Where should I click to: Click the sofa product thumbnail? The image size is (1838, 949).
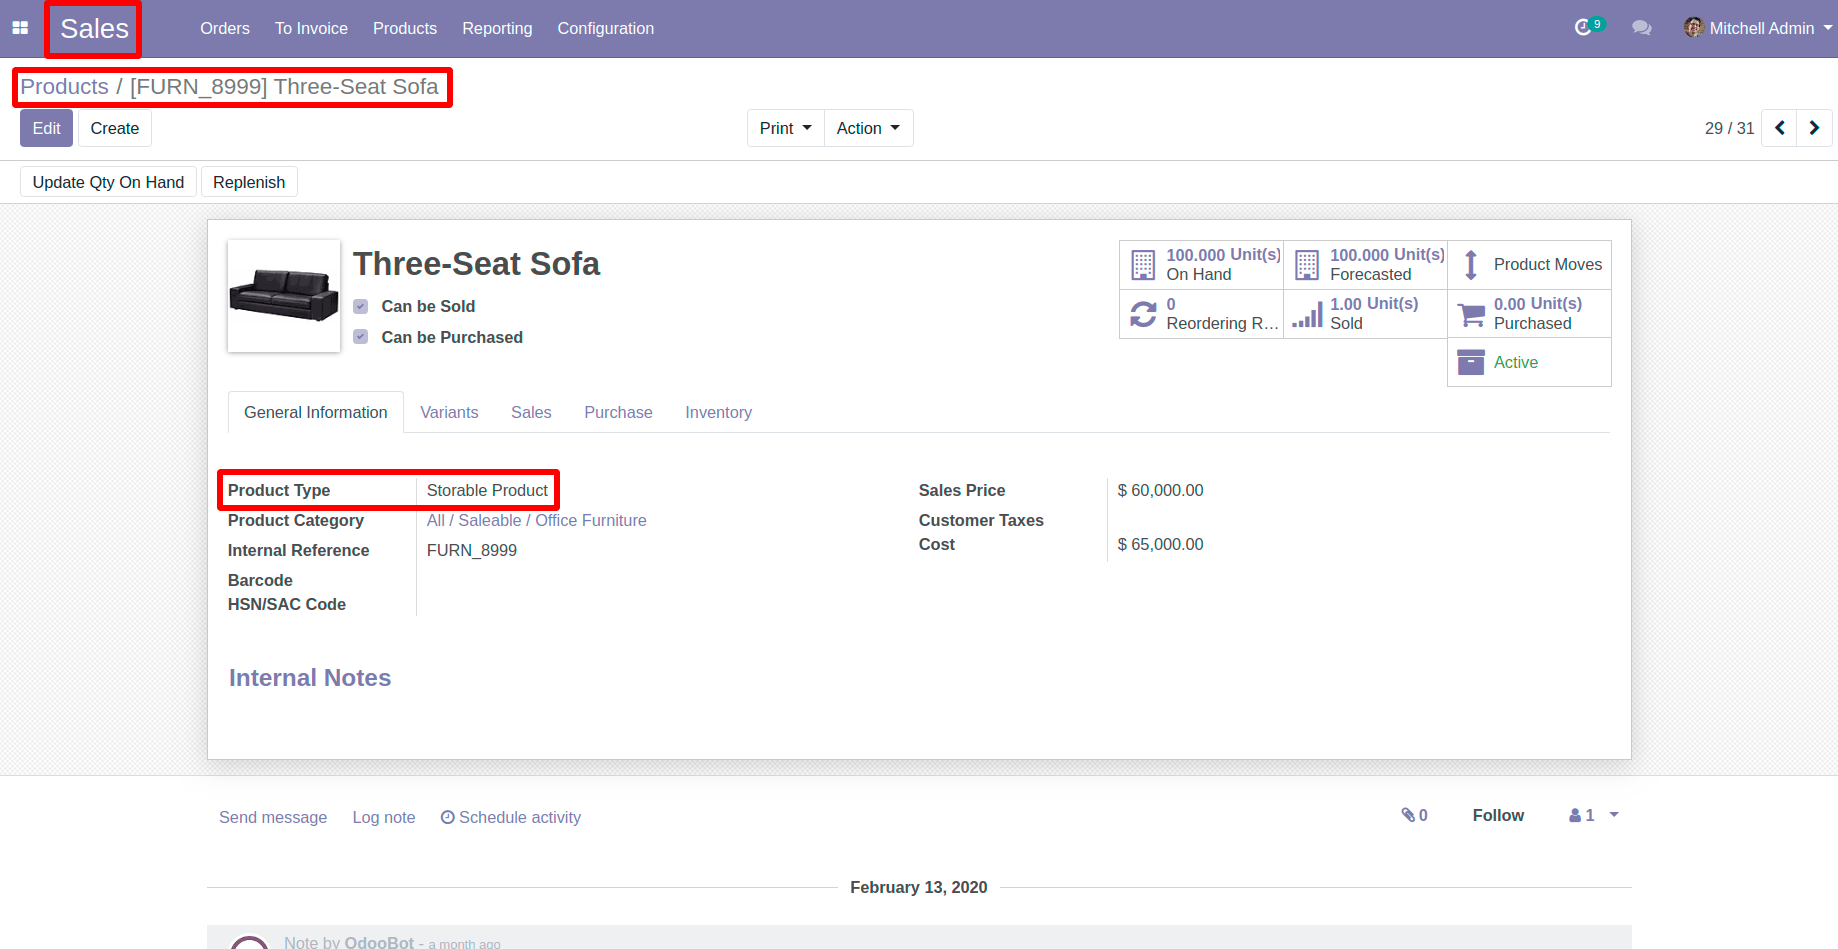[x=284, y=296]
